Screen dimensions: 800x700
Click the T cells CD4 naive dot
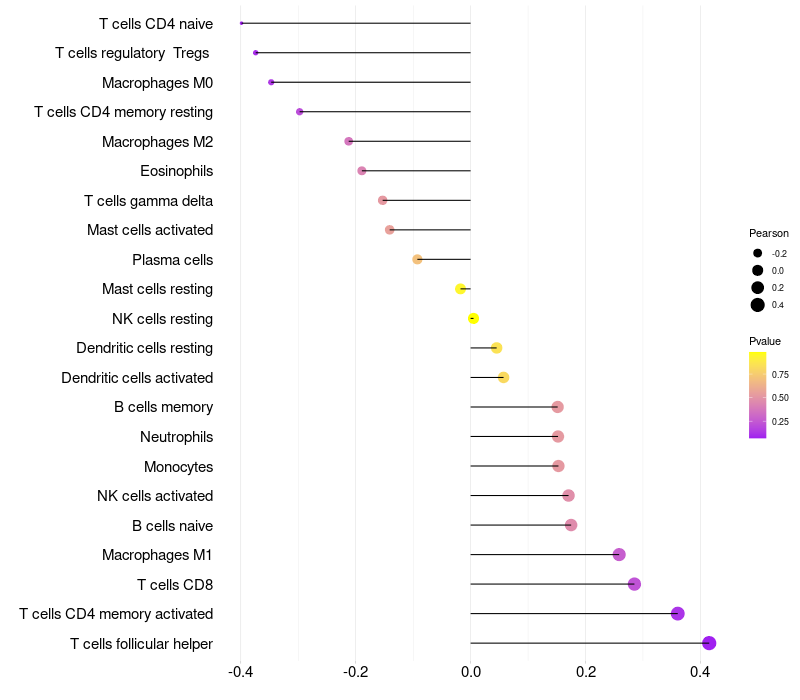241,23
